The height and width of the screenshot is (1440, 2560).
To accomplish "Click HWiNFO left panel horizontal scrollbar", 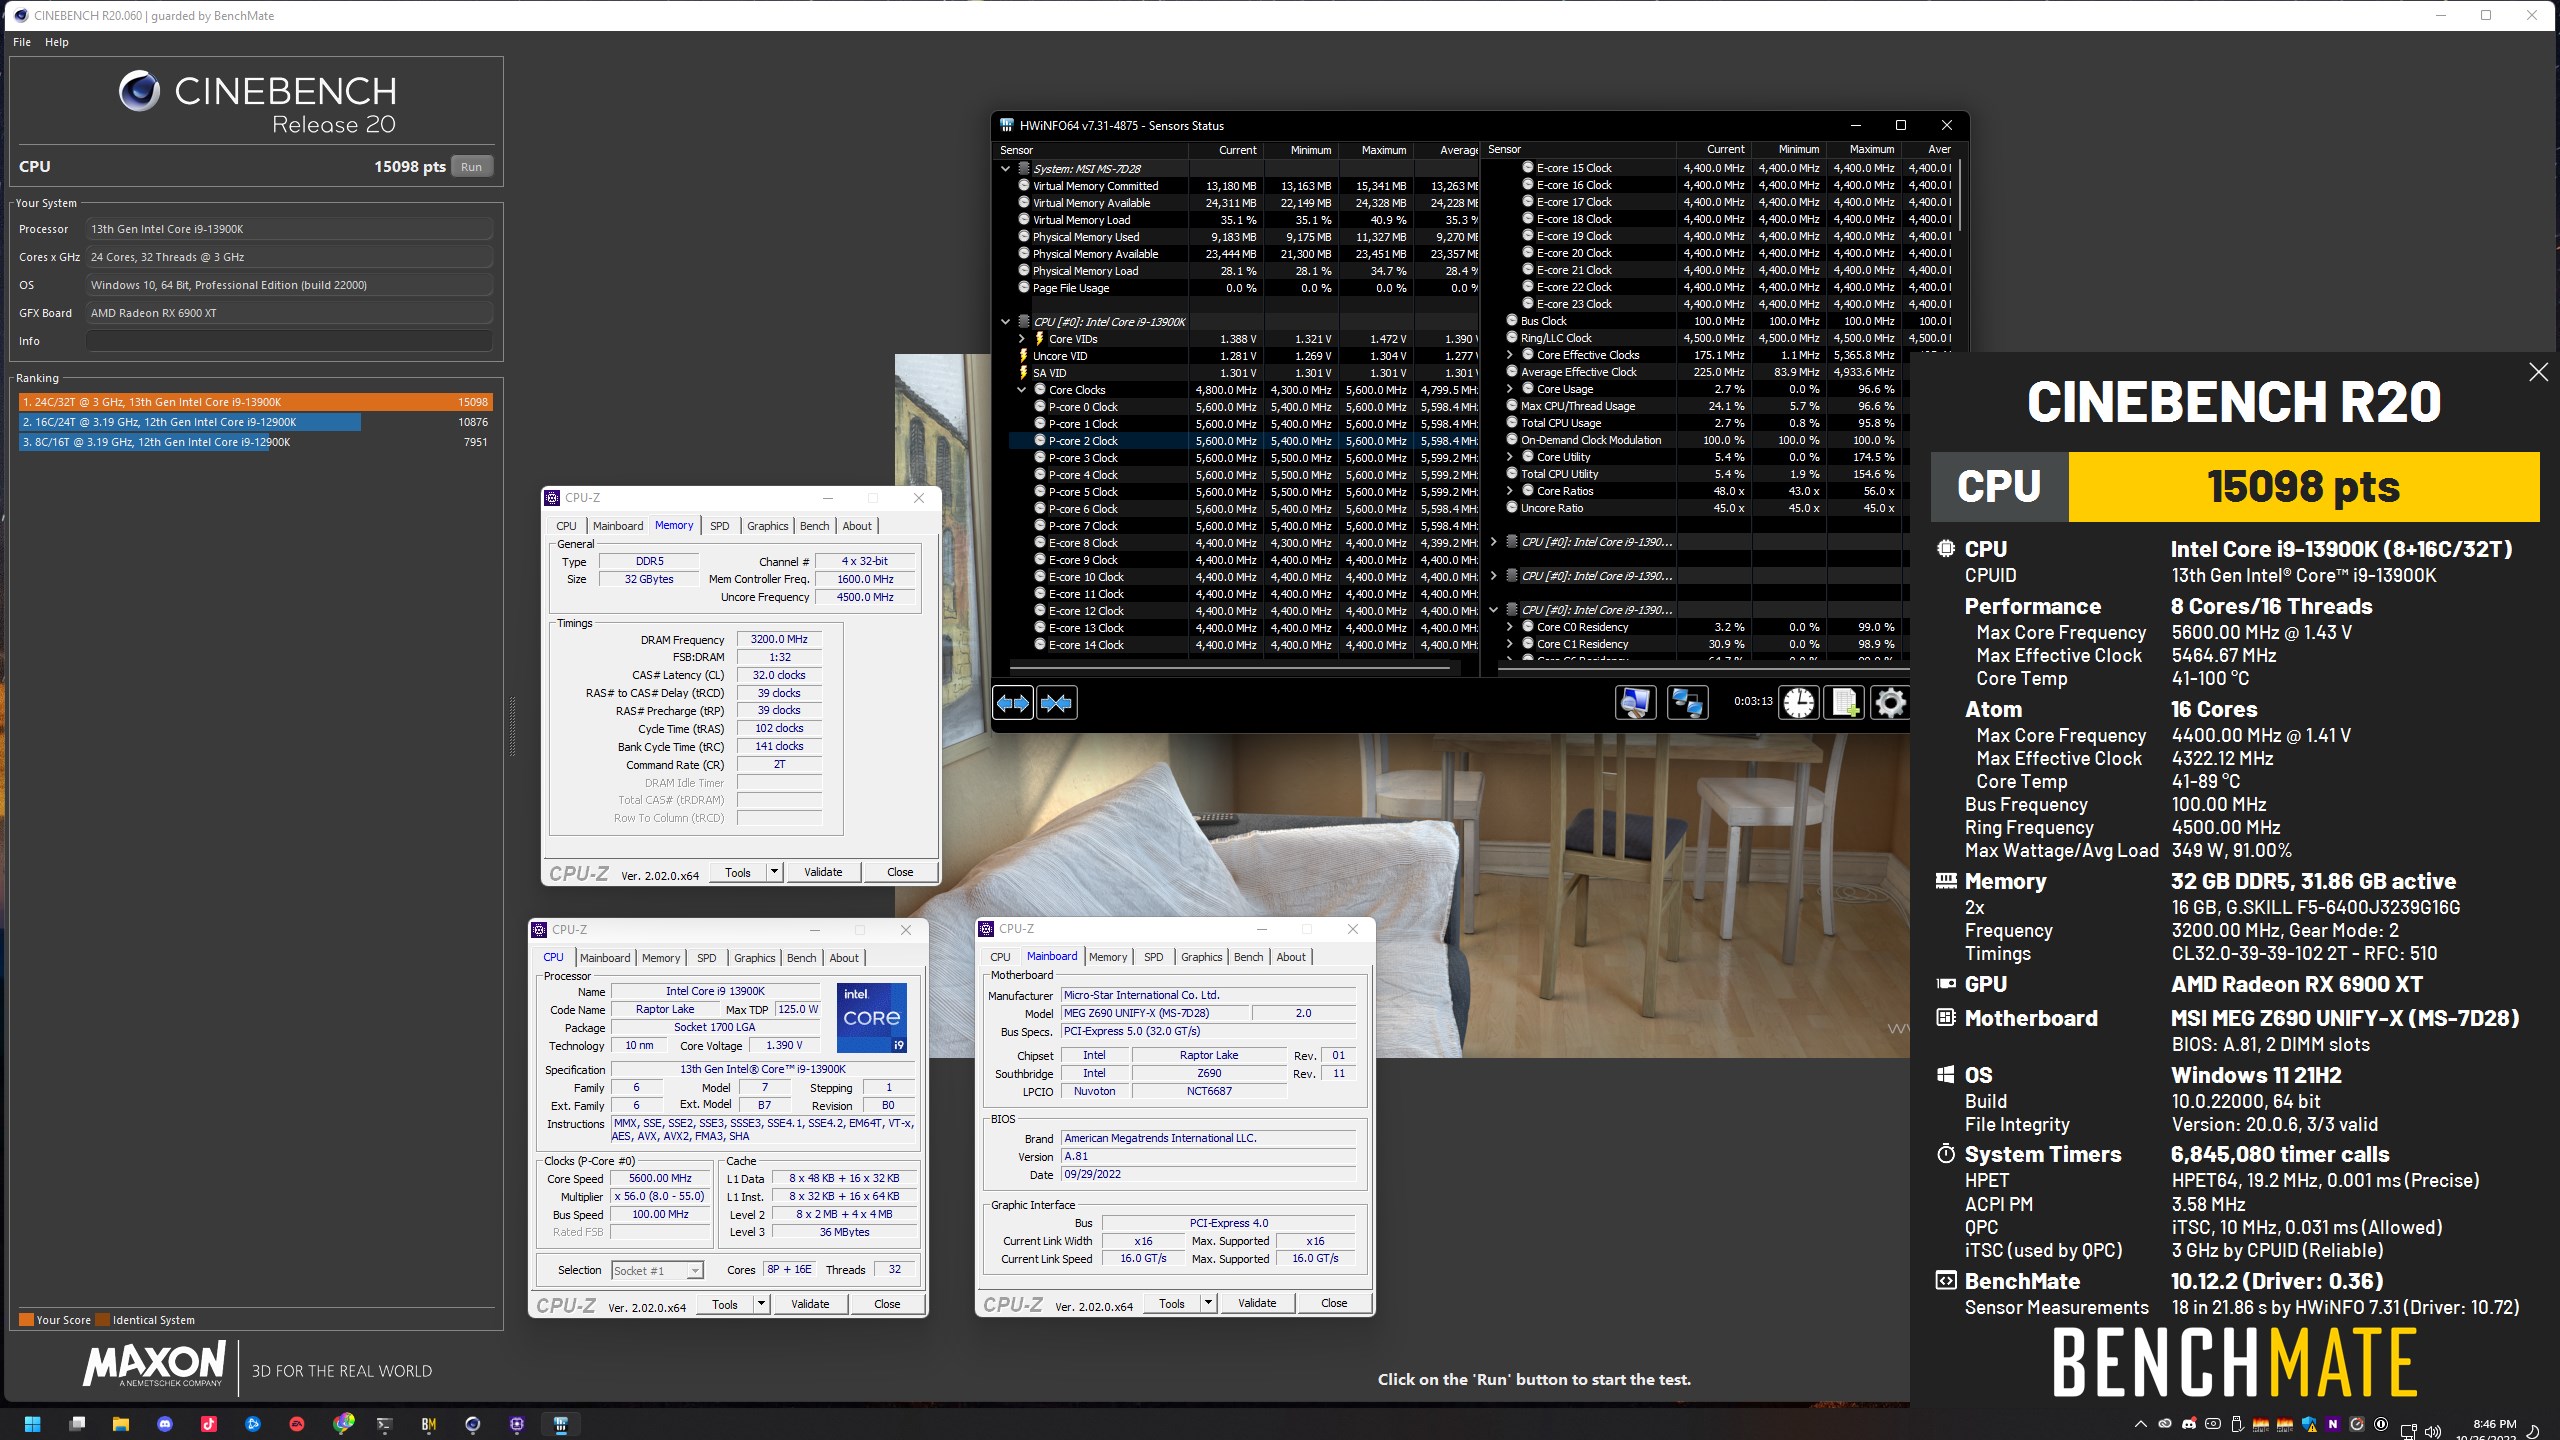I will click(1230, 667).
